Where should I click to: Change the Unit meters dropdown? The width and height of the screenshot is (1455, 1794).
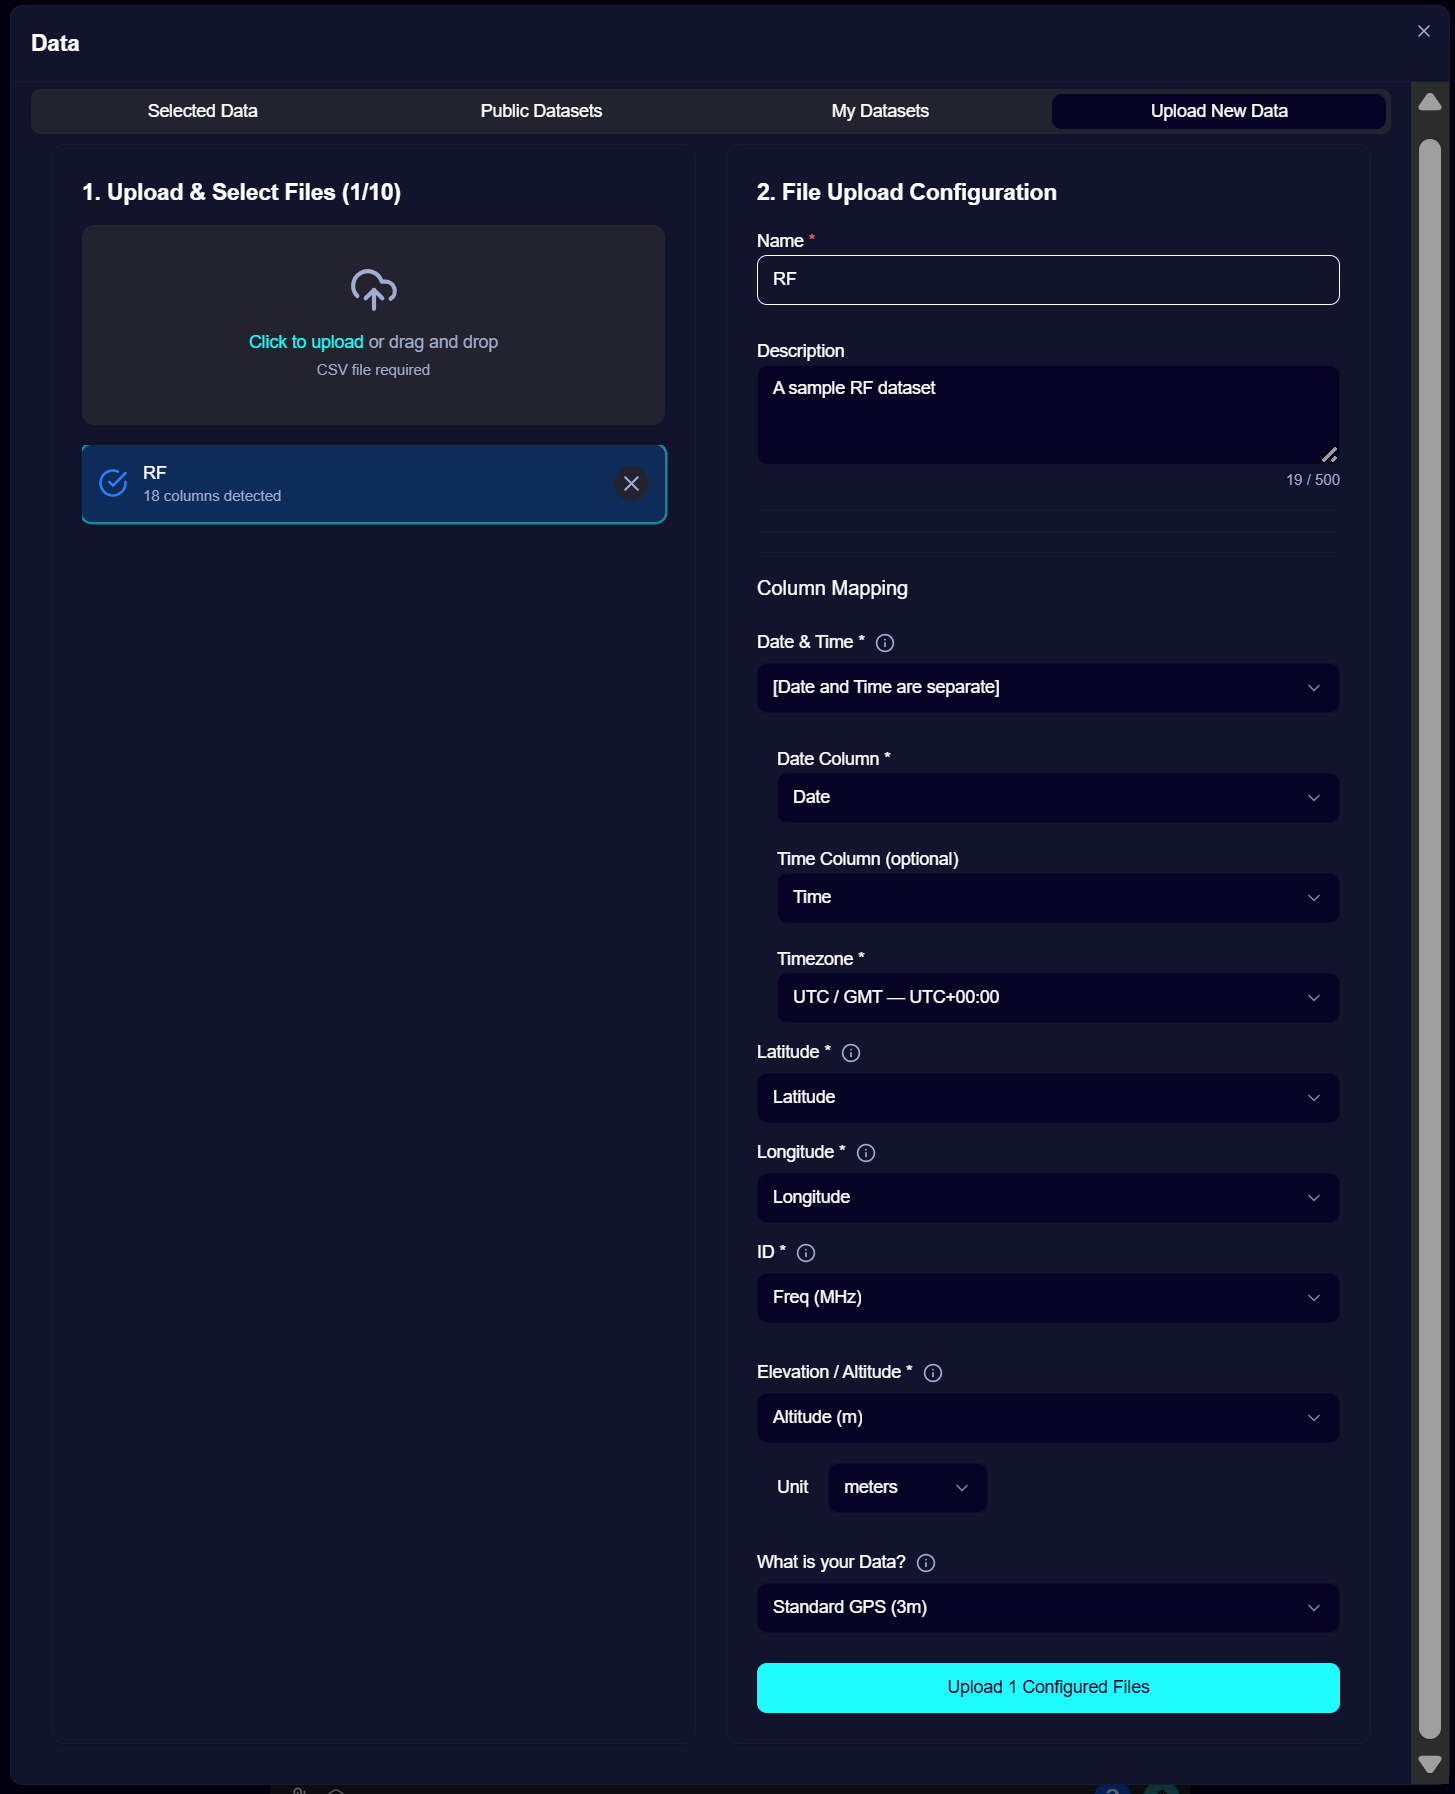pyautogui.click(x=907, y=1488)
